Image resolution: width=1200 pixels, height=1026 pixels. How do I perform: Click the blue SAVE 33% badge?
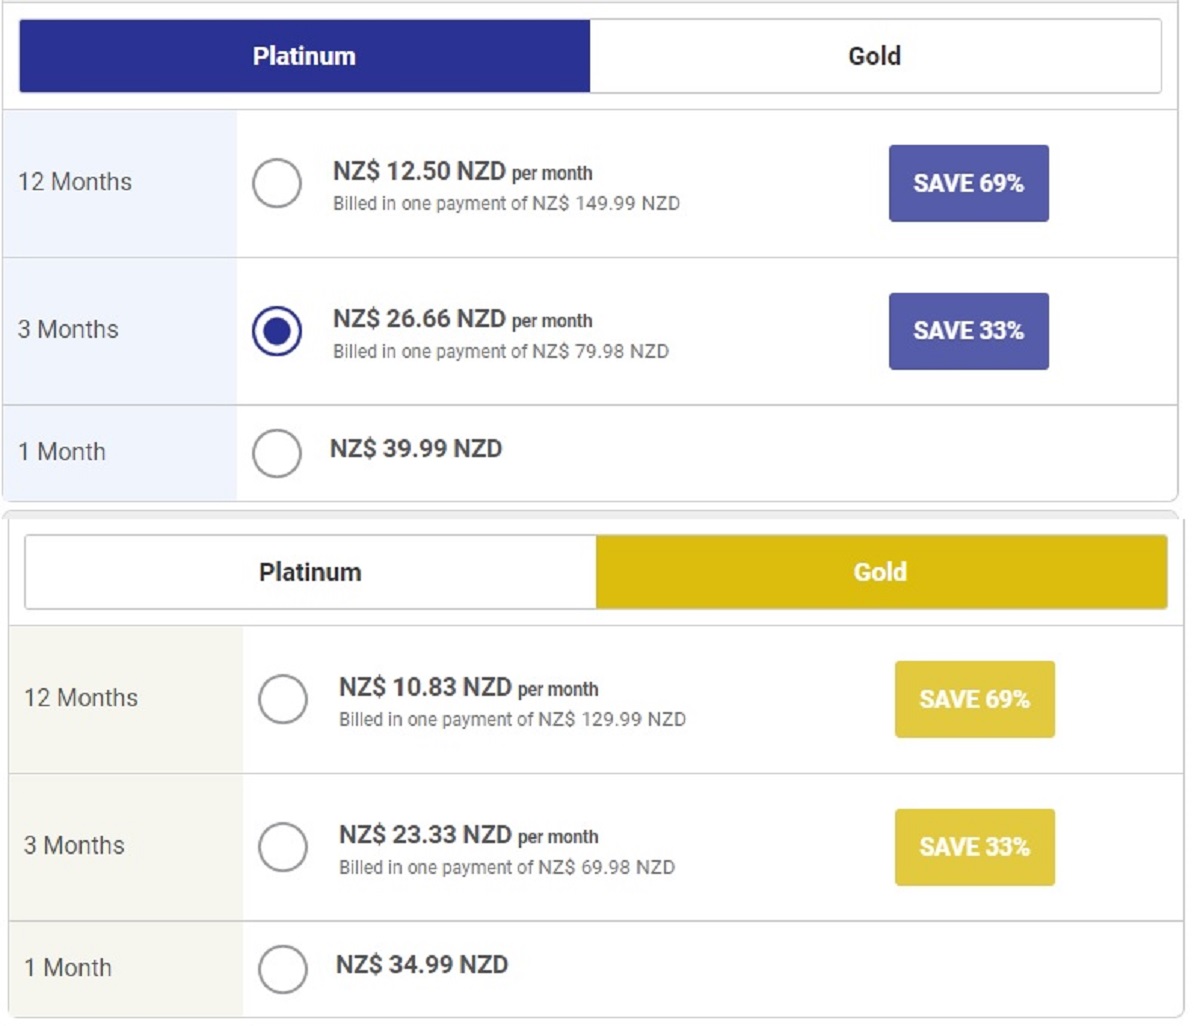(x=968, y=331)
